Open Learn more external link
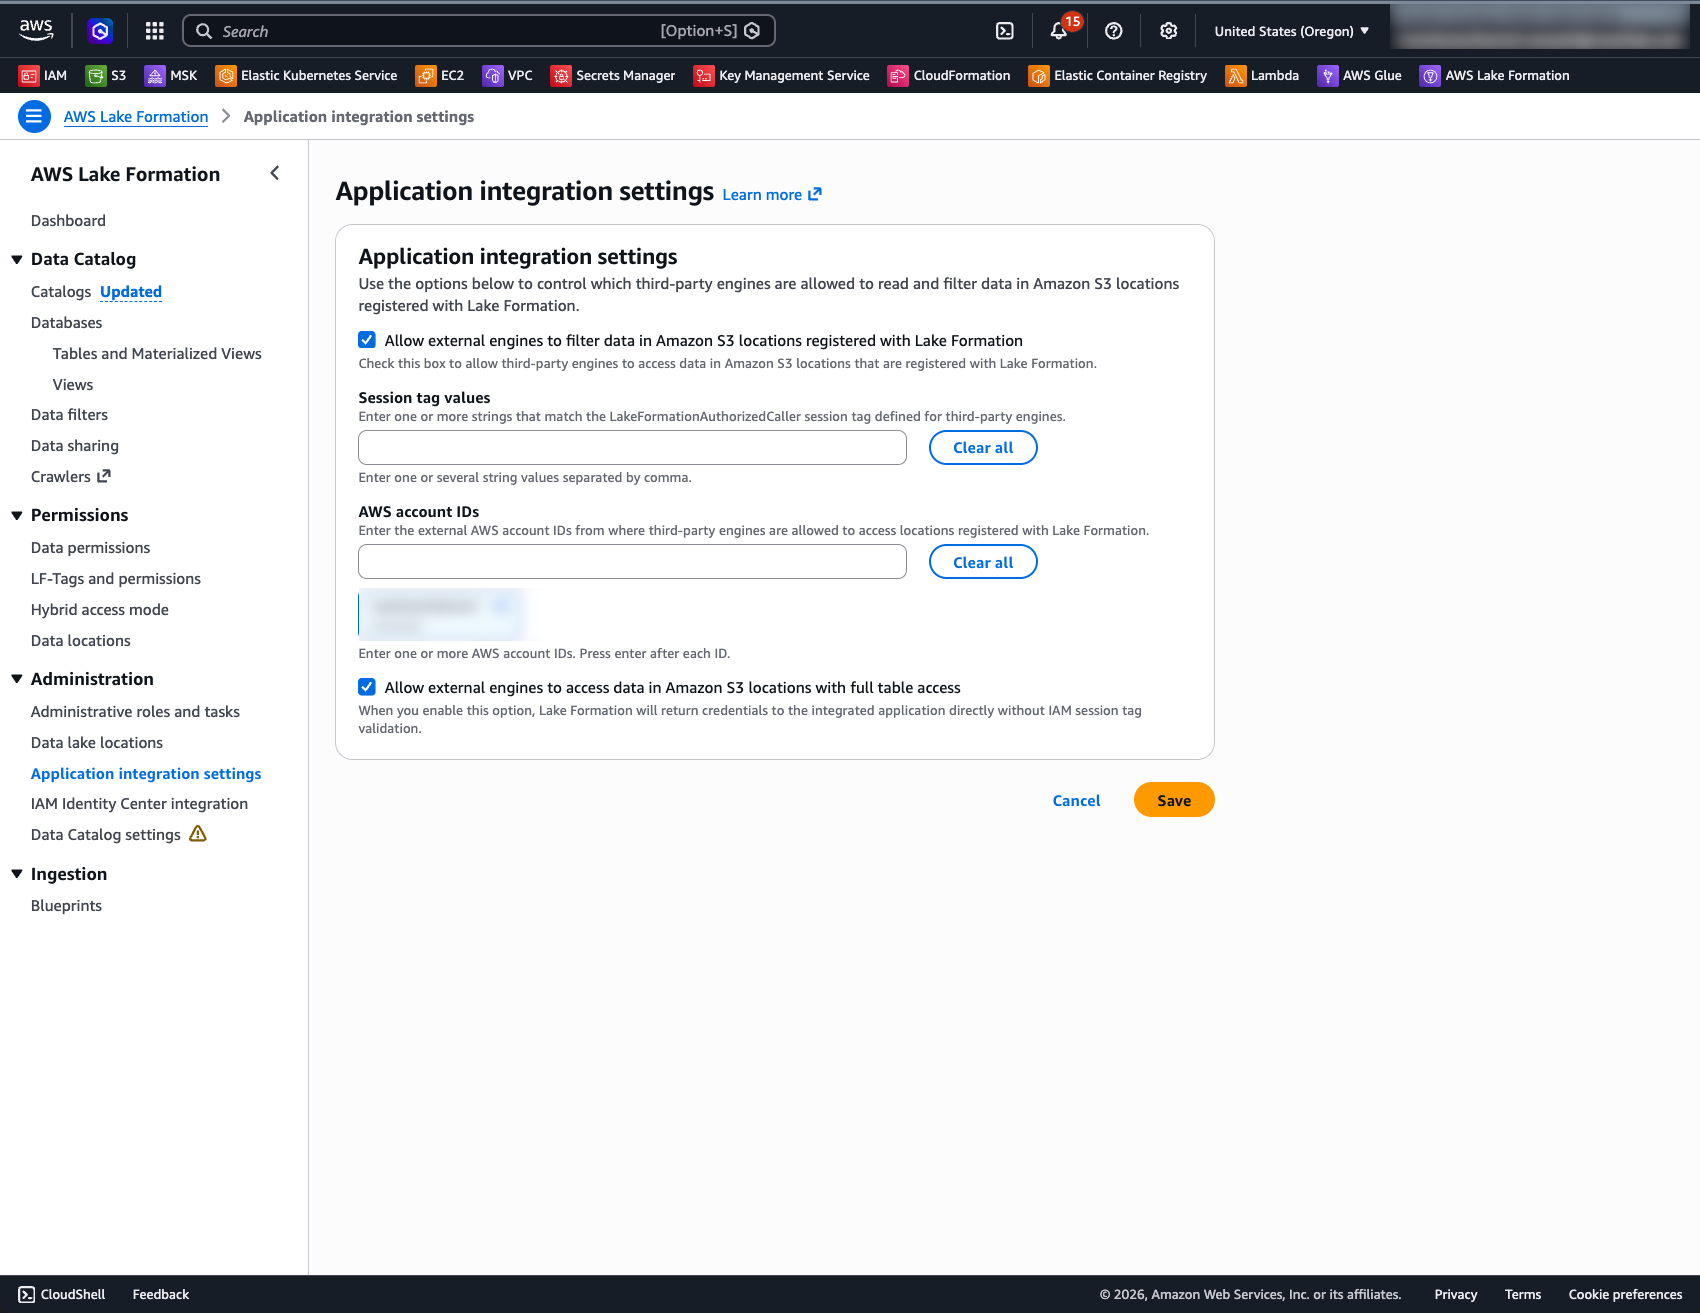The image size is (1700, 1313). 772,194
